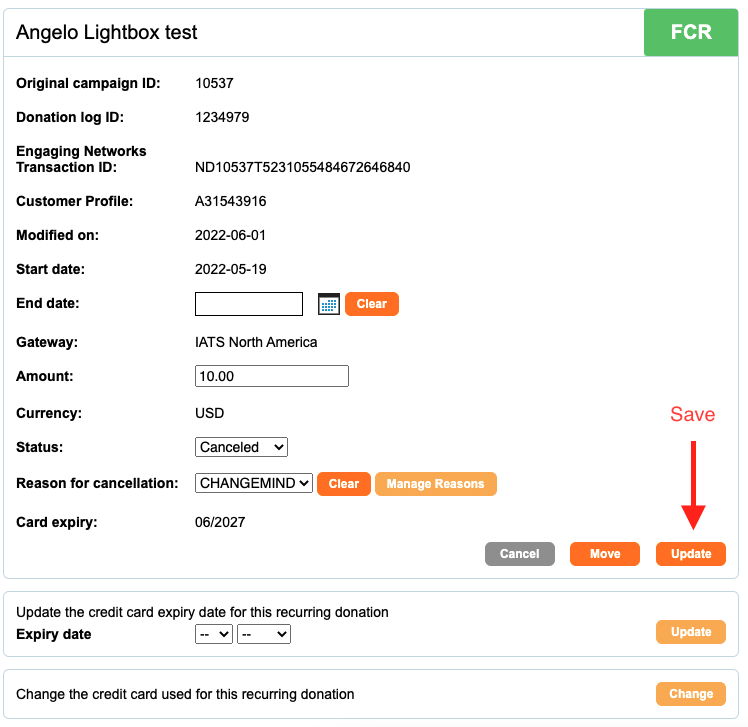Click the green FCR badge

[x=691, y=32]
